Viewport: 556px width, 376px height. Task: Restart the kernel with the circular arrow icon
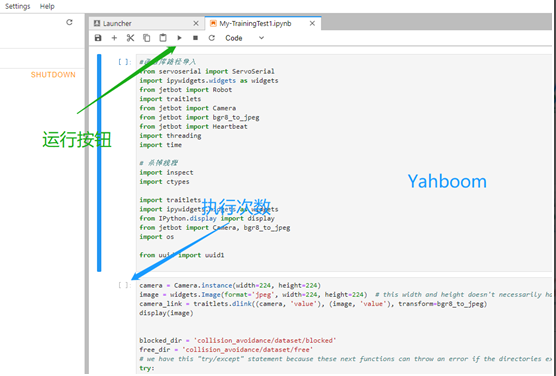click(212, 38)
